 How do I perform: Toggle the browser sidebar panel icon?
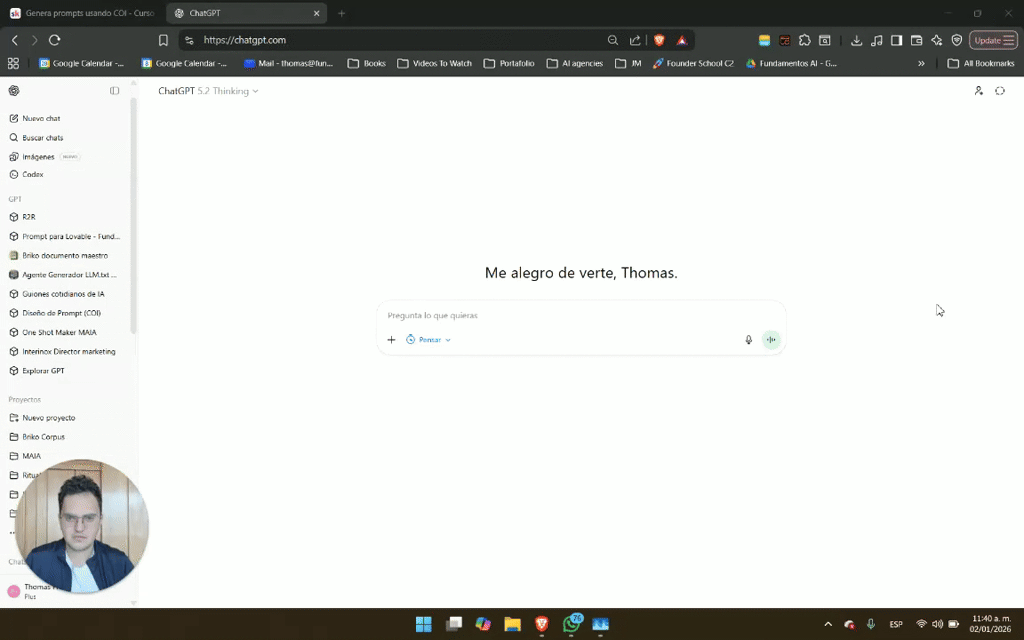point(897,40)
